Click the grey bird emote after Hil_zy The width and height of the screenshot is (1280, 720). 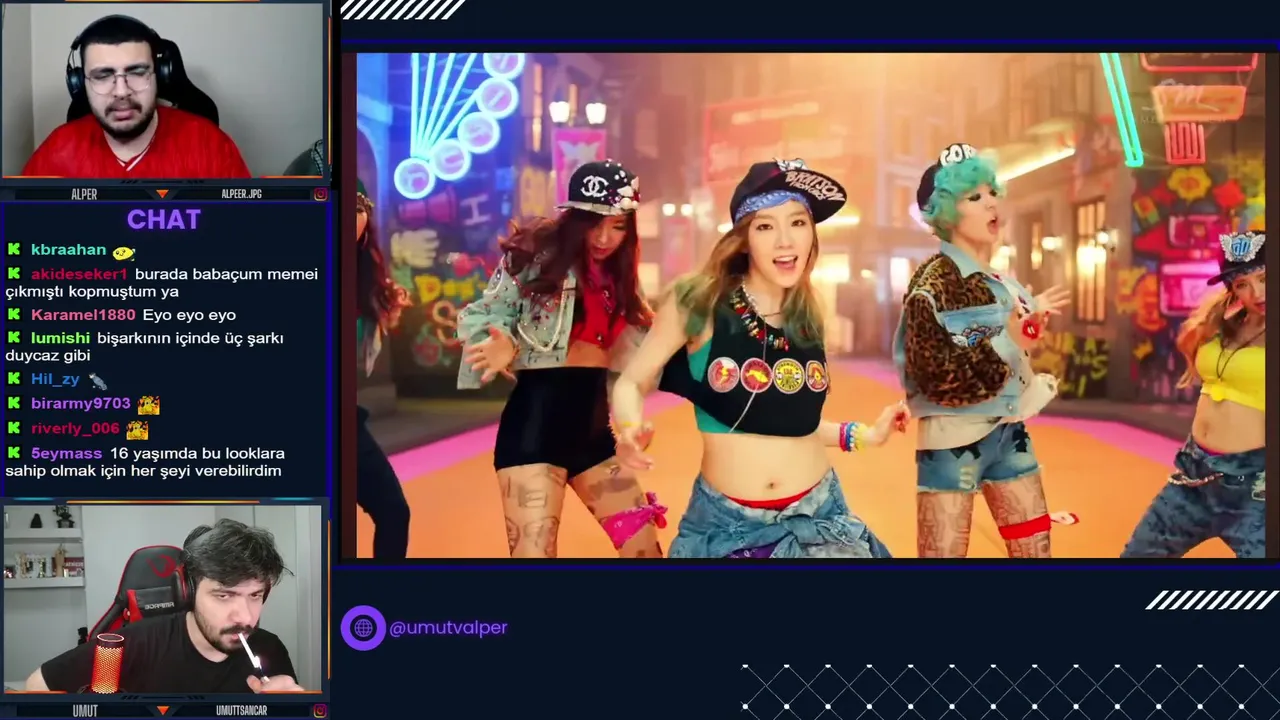pos(97,381)
